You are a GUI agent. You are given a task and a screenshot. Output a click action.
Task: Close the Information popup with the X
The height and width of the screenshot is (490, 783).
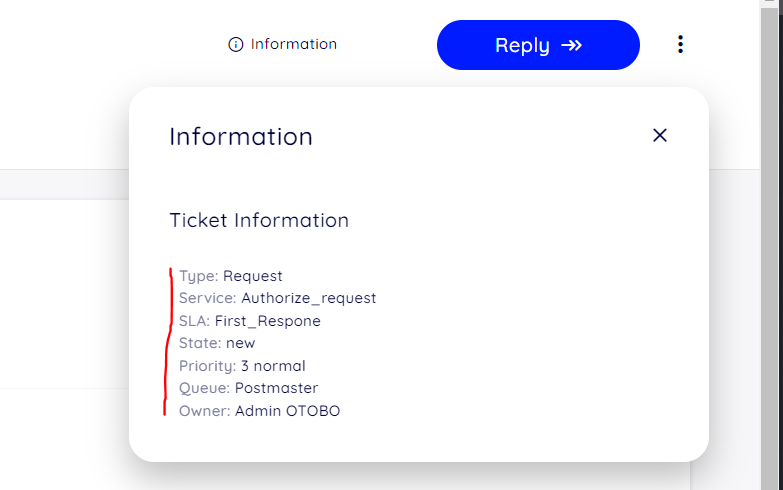click(659, 135)
